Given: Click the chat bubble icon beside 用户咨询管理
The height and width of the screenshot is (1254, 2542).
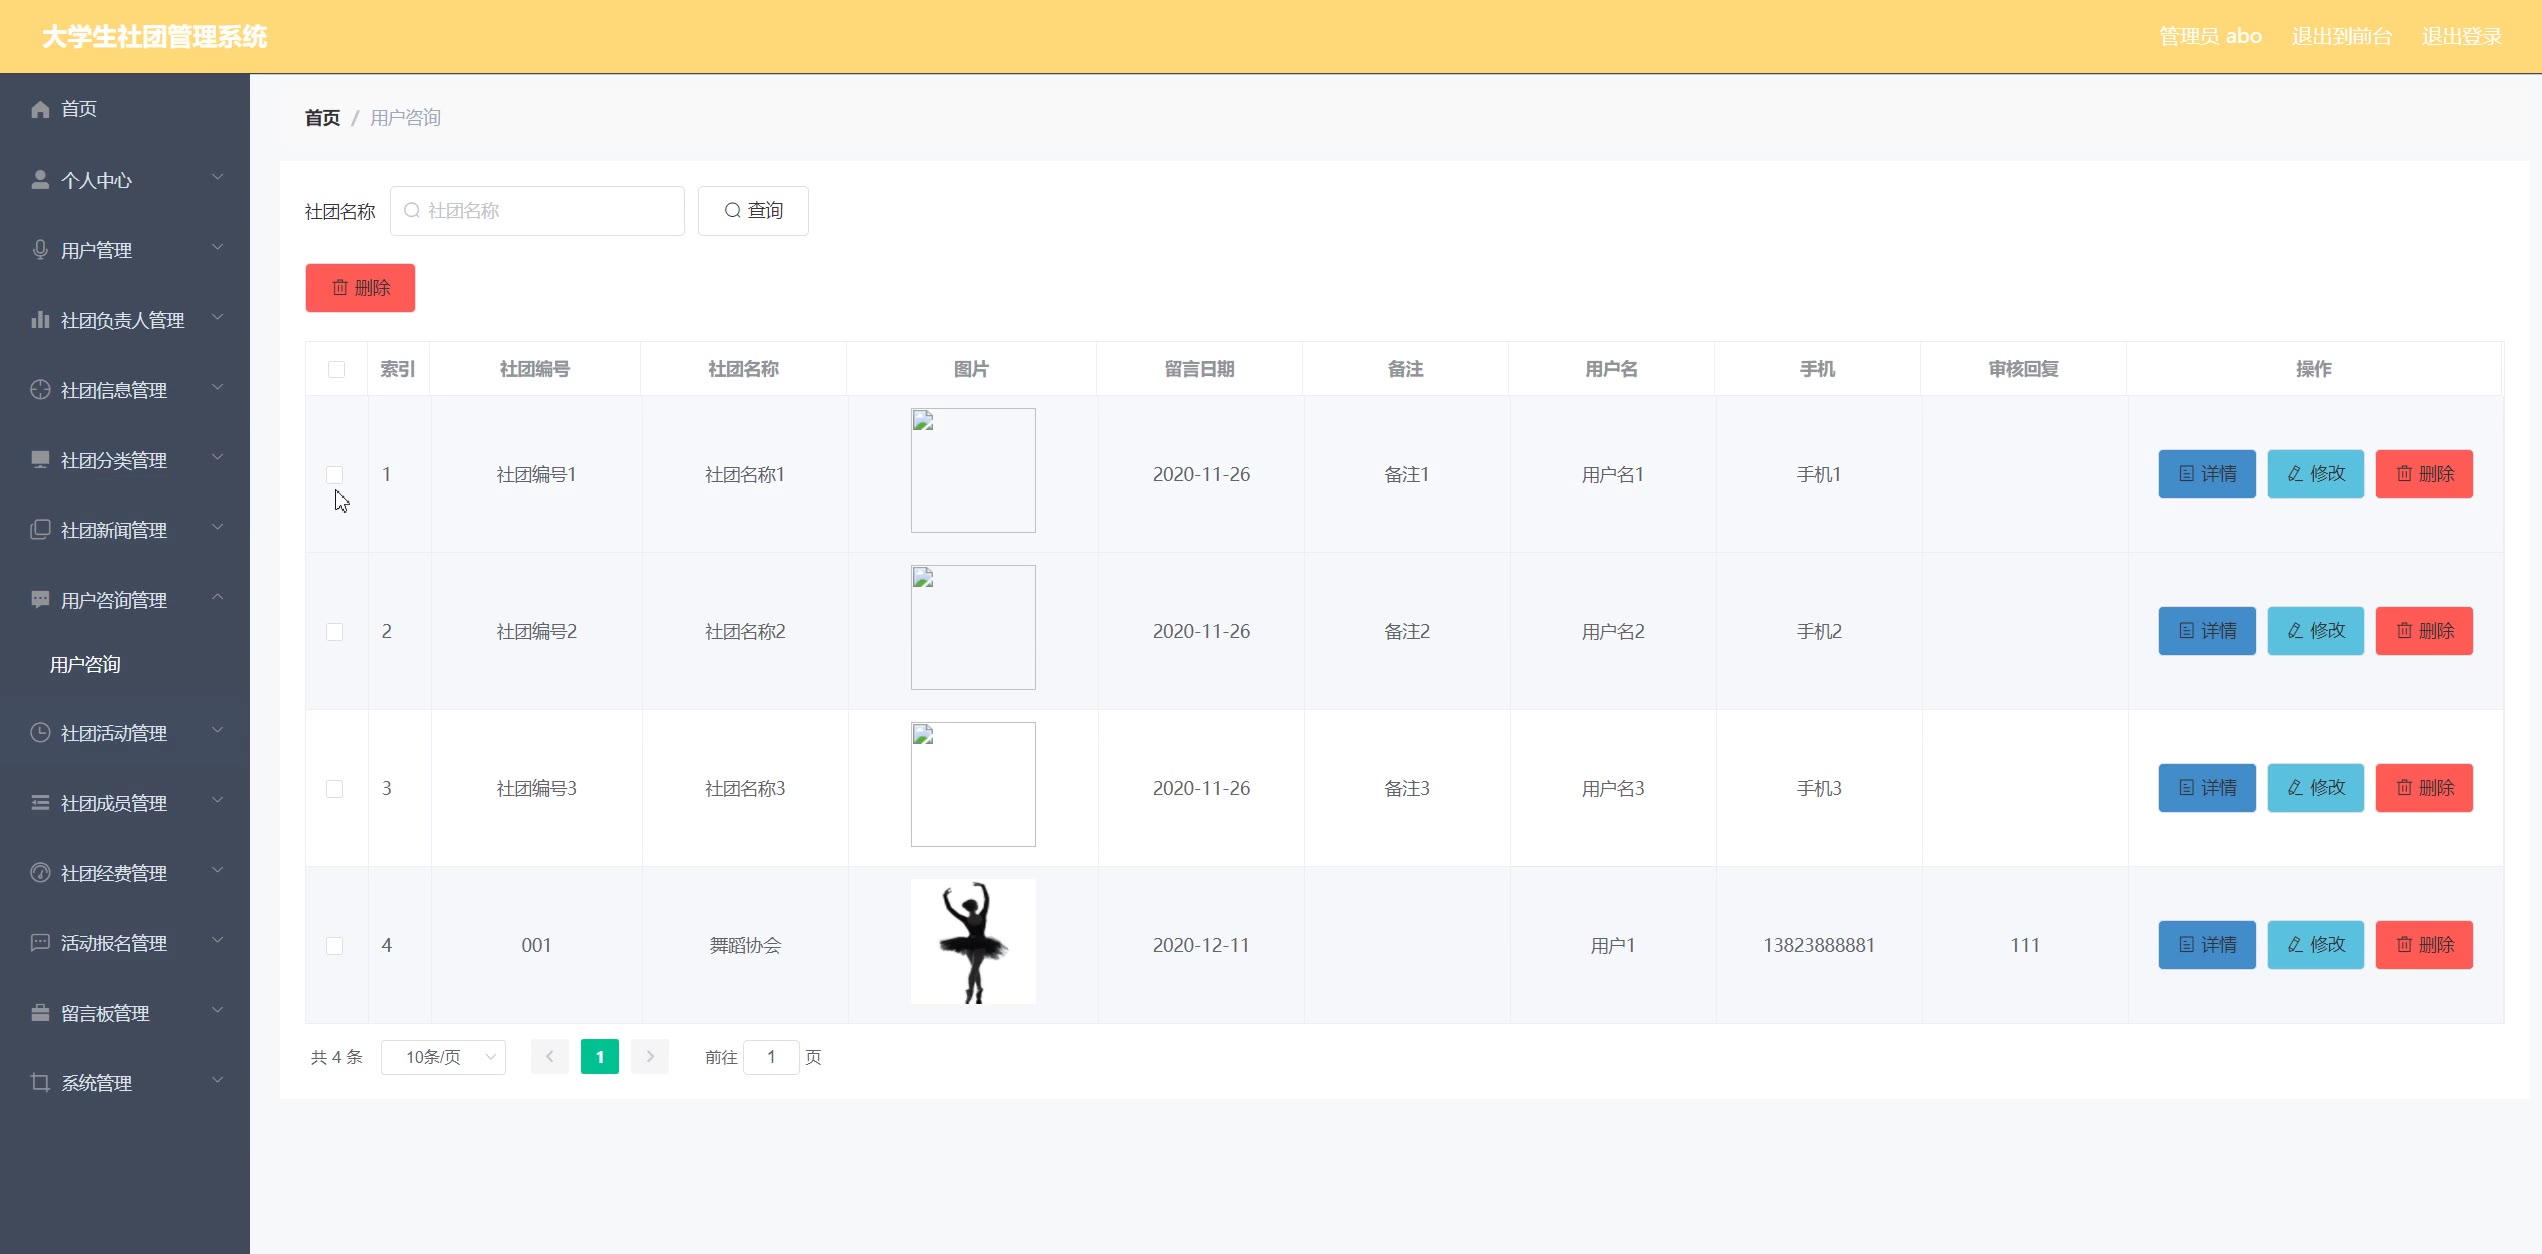Looking at the screenshot, I should (x=40, y=600).
